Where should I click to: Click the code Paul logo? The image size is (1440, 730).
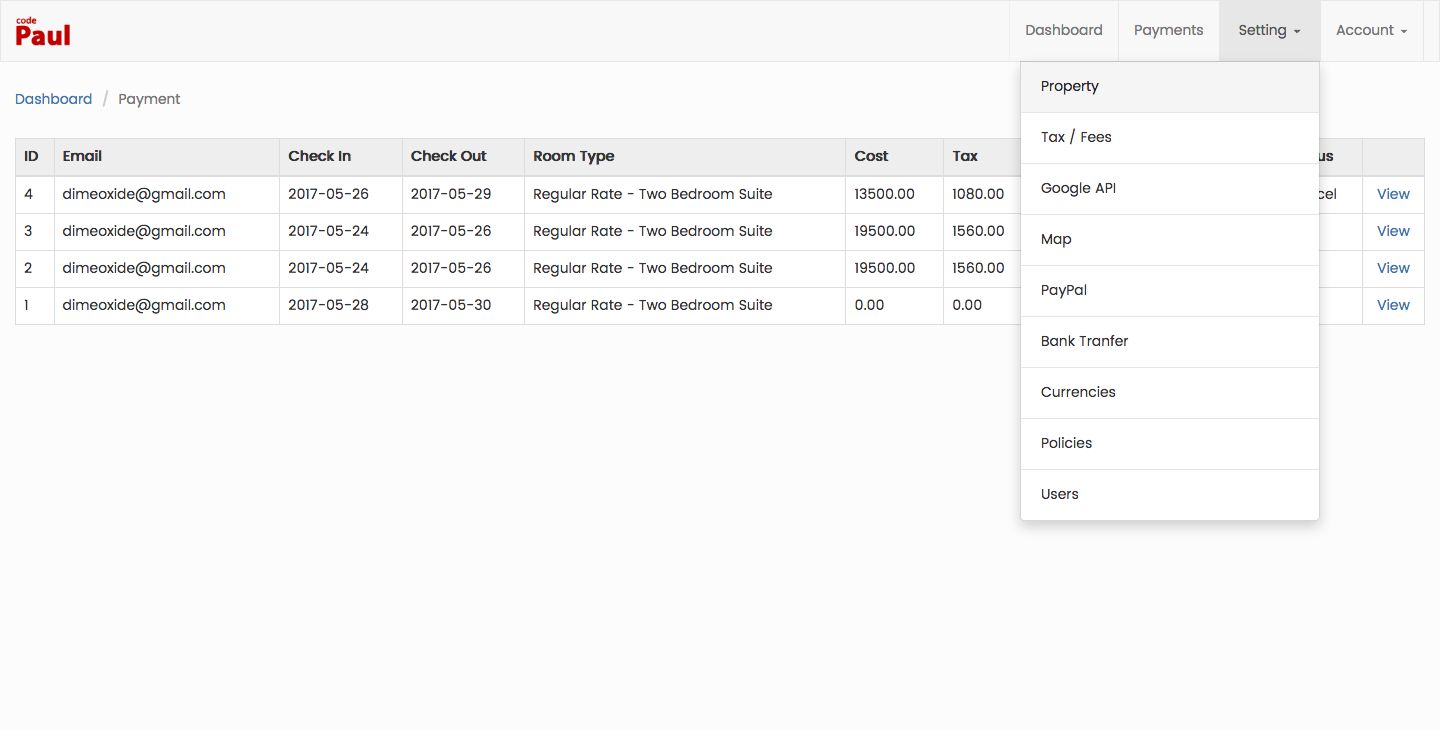(43, 31)
